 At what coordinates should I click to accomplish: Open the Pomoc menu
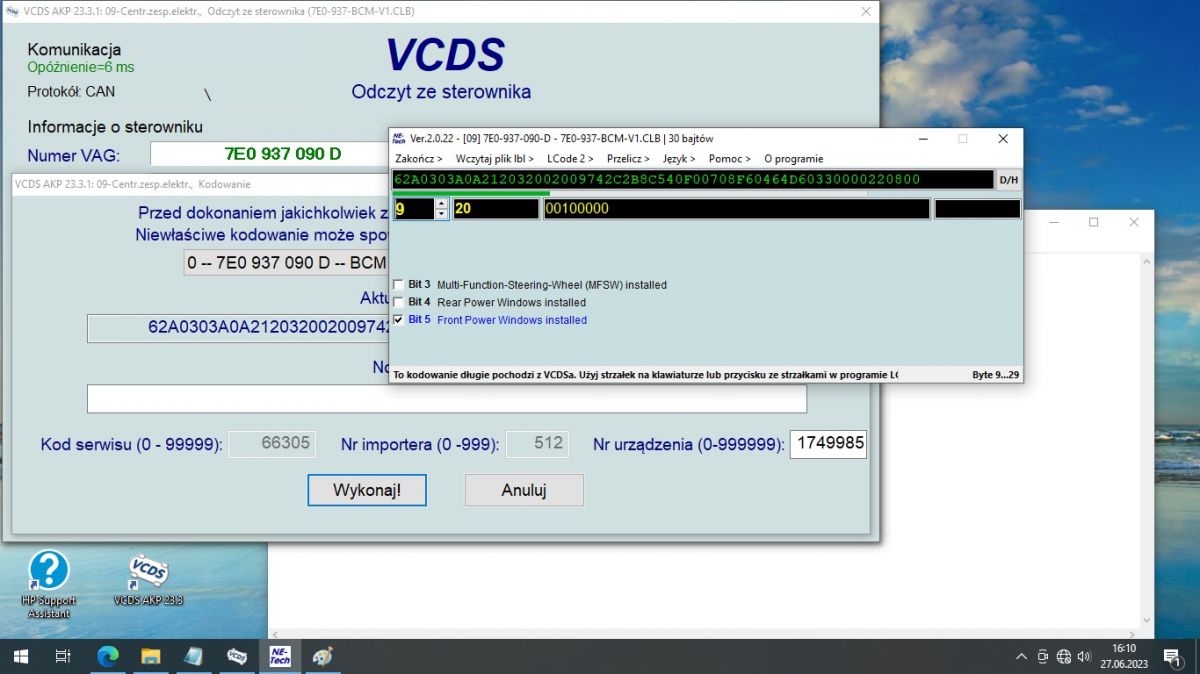tap(730, 159)
